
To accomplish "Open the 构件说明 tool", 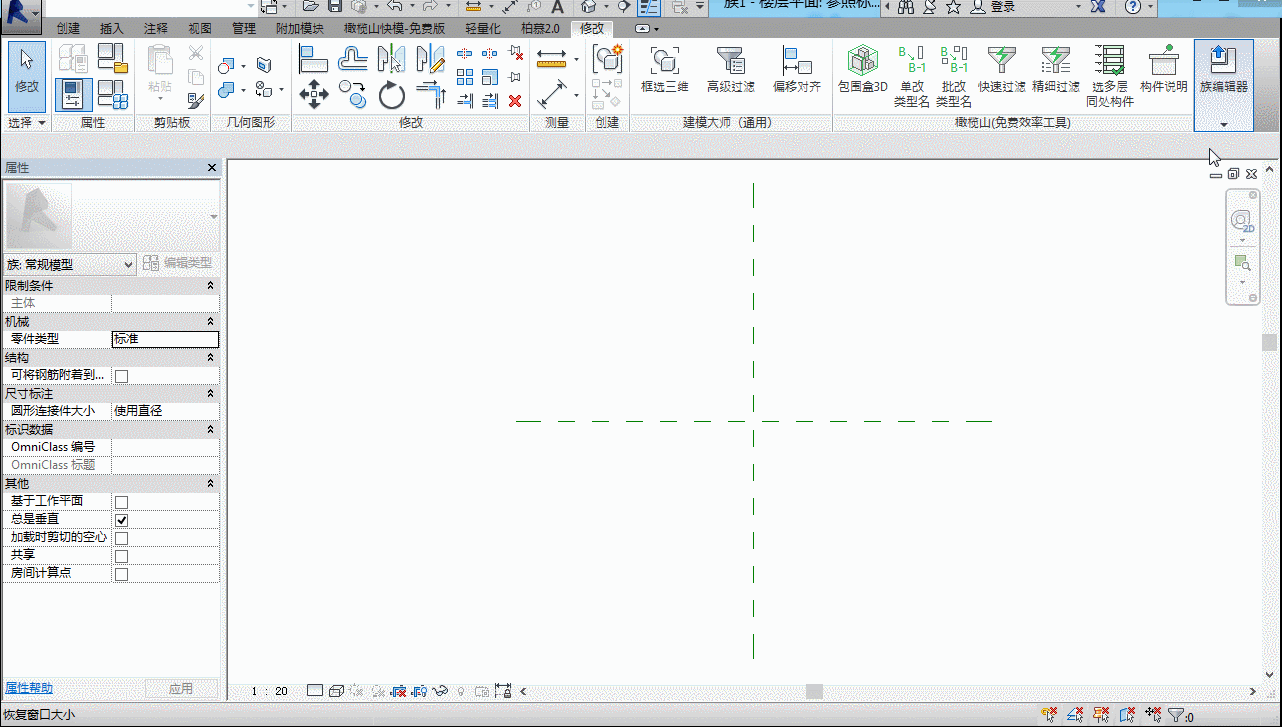I will [1163, 69].
